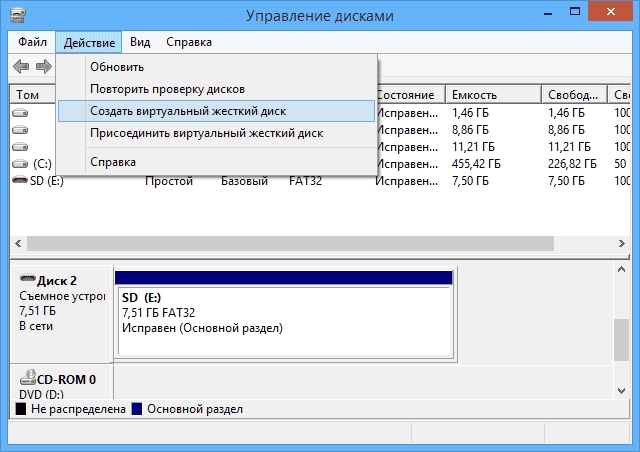Select Повторить проверку дисков menu entry
Screen dimensions: 640x452
pos(167,89)
